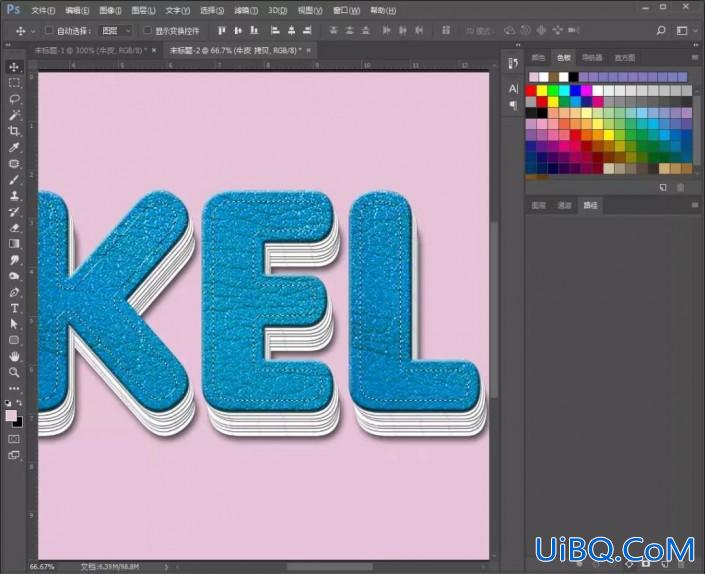Viewport: 705px width, 574px height.
Task: Open the 窗口(W) menu
Action: coord(346,10)
